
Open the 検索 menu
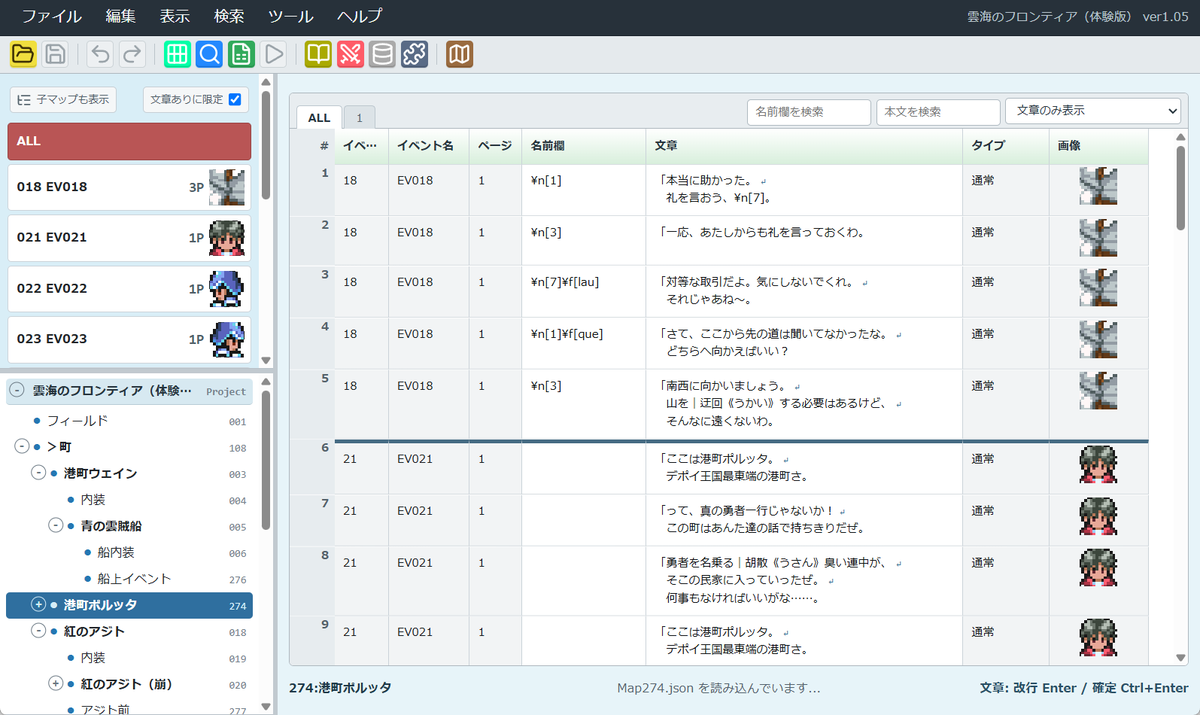coord(229,17)
